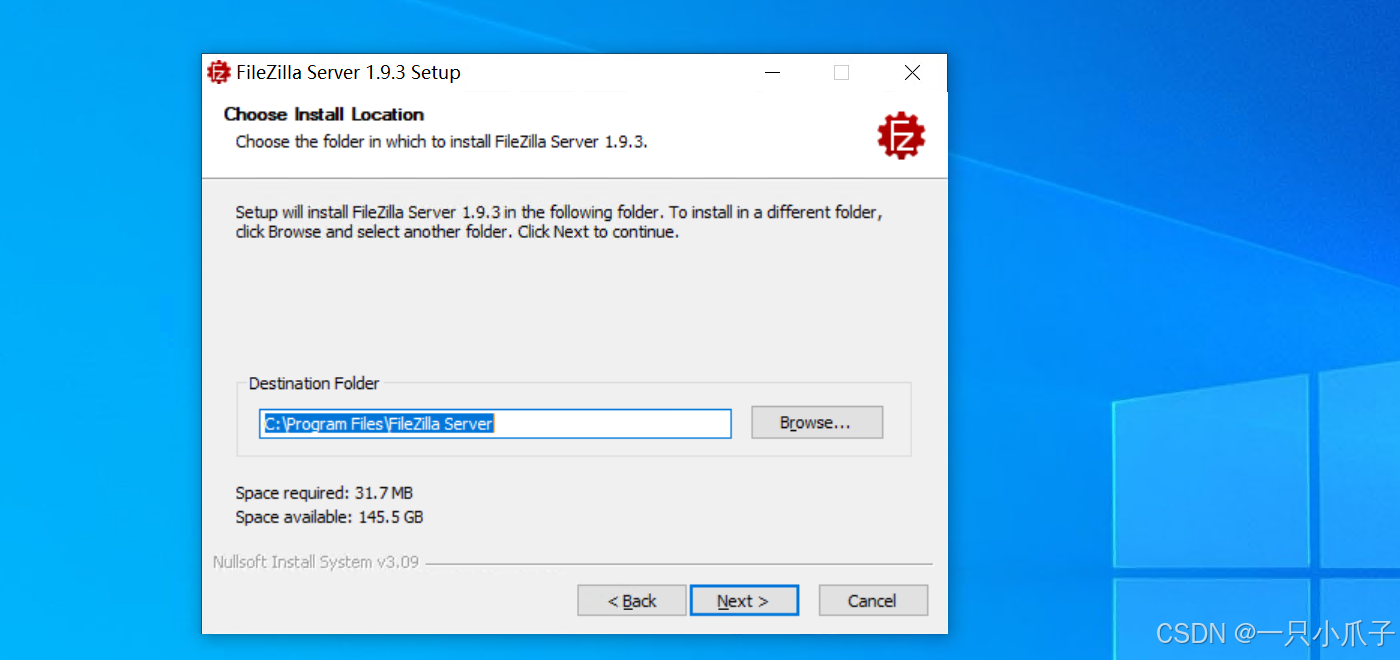This screenshot has width=1400, height=660.
Task: Cancel the FileZilla Server setup
Action: click(873, 600)
